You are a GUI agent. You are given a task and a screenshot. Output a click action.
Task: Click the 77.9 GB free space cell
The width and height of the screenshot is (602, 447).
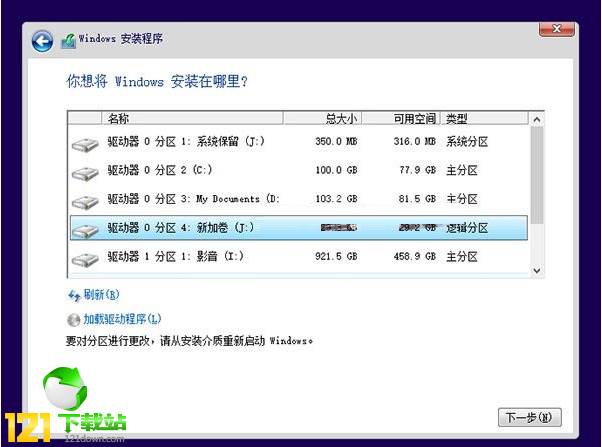click(418, 170)
